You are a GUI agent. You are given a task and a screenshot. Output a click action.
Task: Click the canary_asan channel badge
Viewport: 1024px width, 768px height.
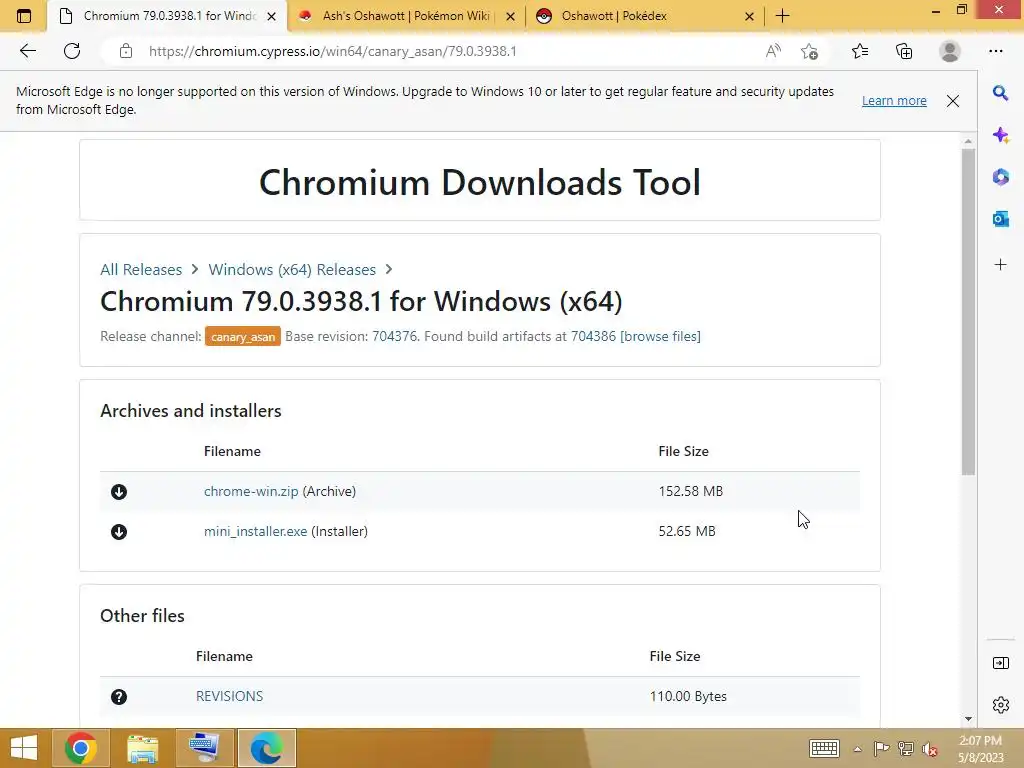(x=243, y=336)
